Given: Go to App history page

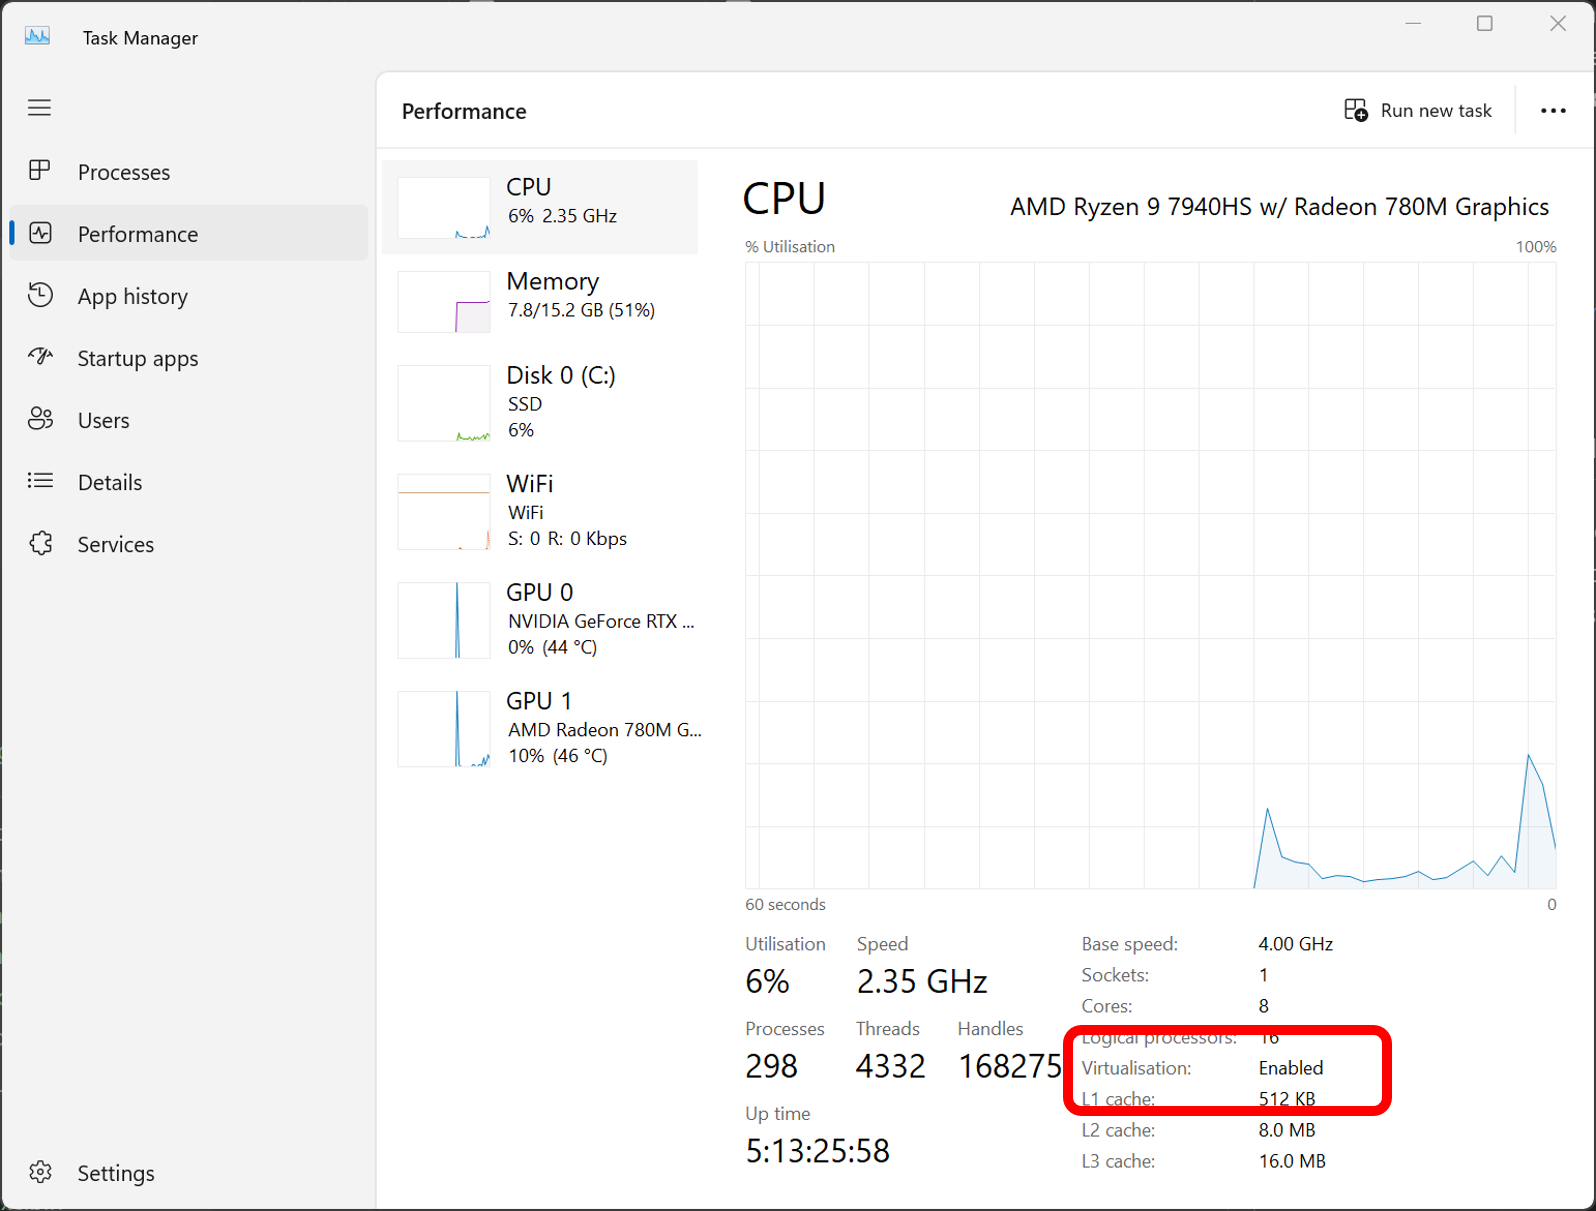Looking at the screenshot, I should pyautogui.click(x=133, y=296).
